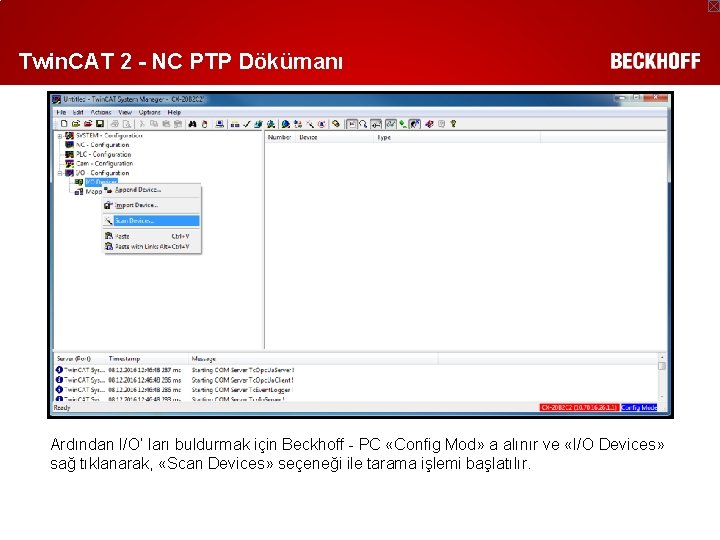Image resolution: width=720 pixels, height=540 pixels.
Task: Click the Generate Mappings toolbar icon
Action: pos(235,124)
